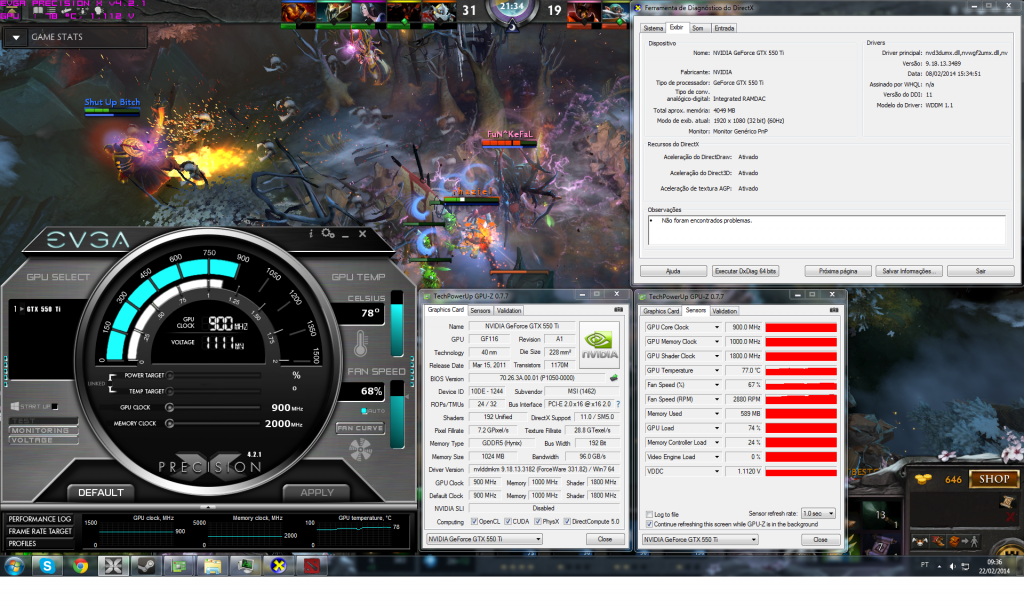
Task: Open Chrome from the taskbar
Action: pyautogui.click(x=80, y=566)
